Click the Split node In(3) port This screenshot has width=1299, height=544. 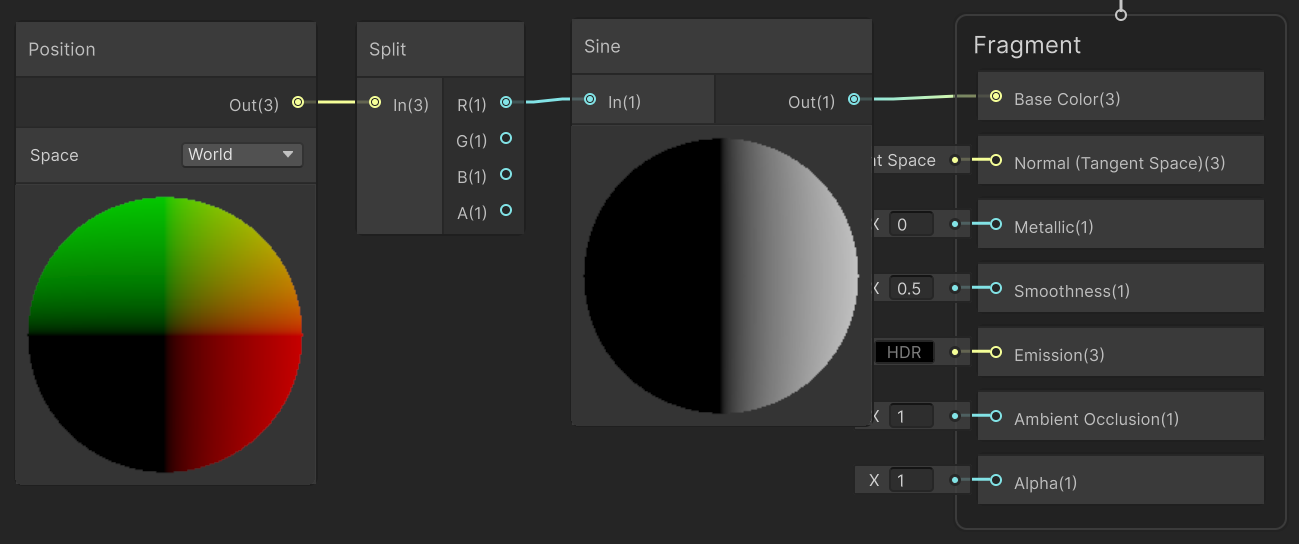[x=375, y=102]
